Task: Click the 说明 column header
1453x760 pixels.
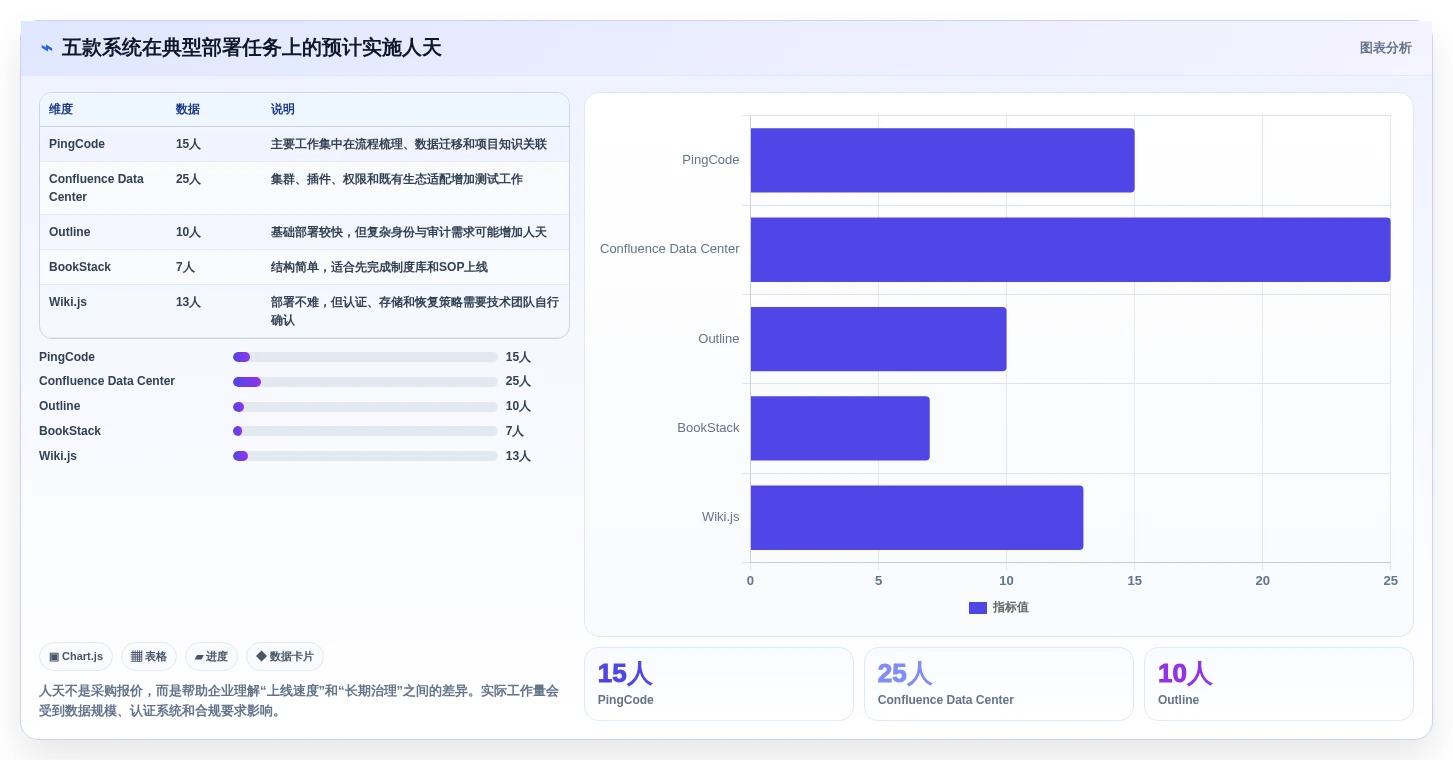Action: pos(283,110)
